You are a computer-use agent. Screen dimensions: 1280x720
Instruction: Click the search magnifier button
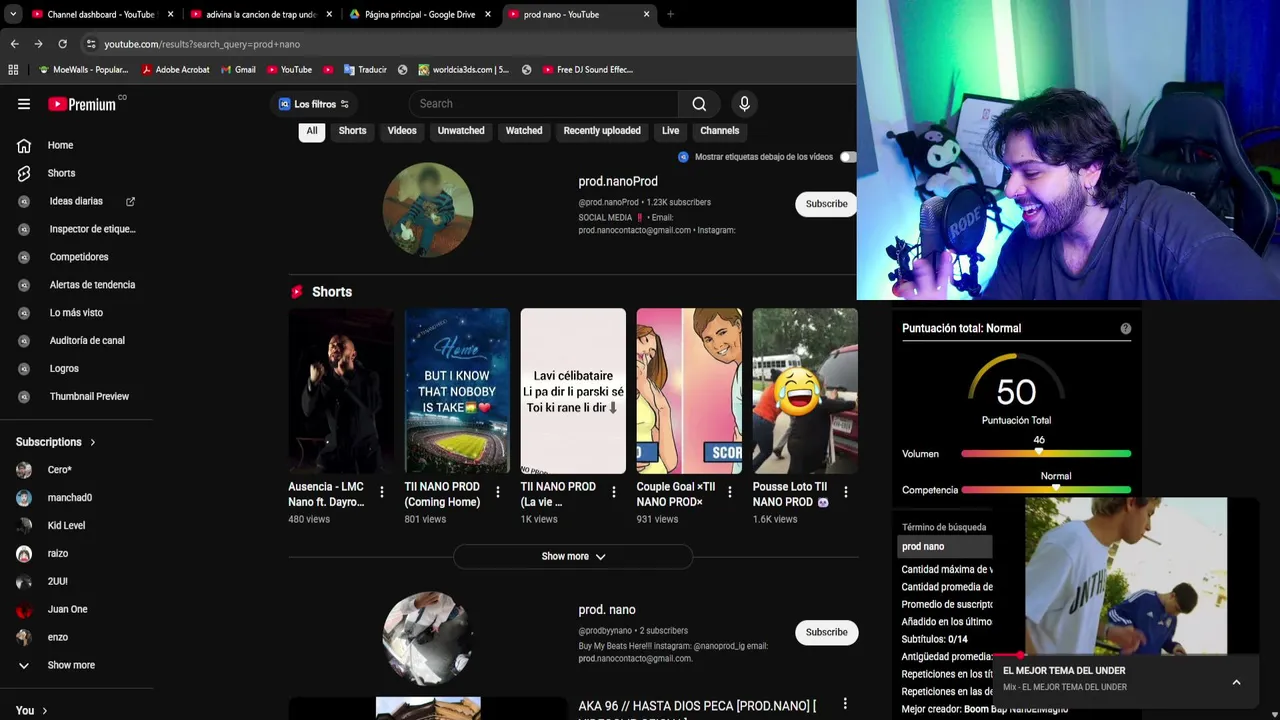tap(699, 104)
